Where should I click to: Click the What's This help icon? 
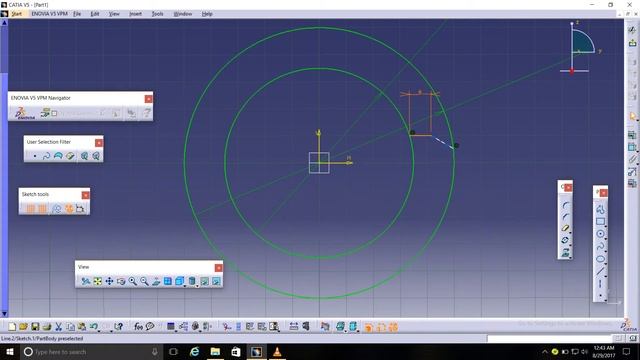[118, 327]
